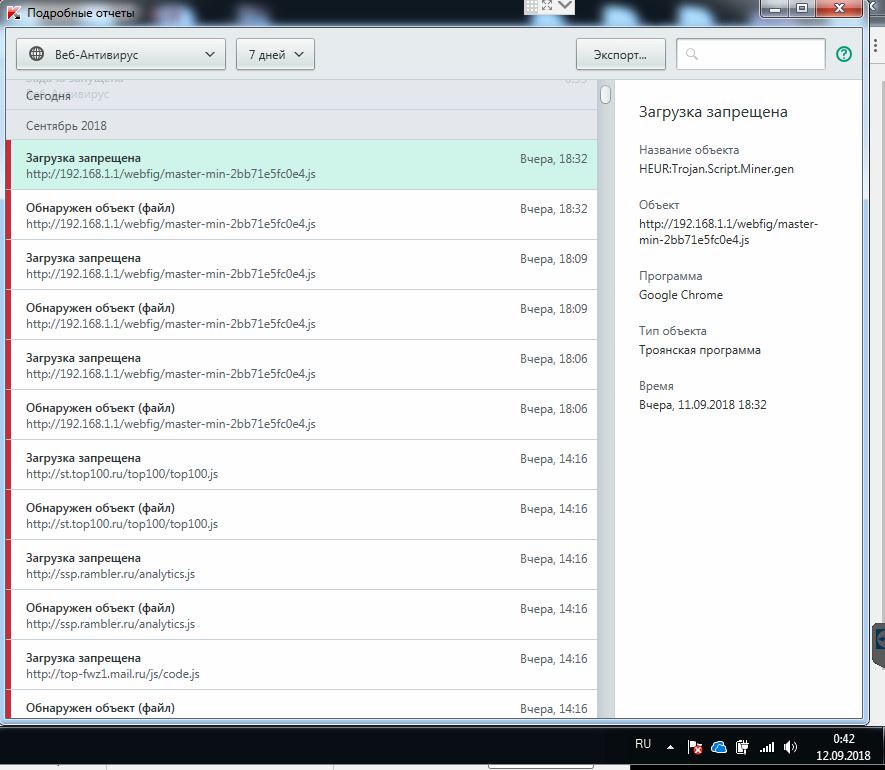
Task: Click the report list scrollbar thumb
Action: point(606,94)
